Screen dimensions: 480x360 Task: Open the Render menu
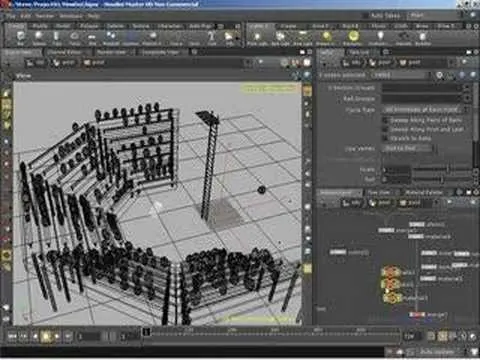pos(45,16)
